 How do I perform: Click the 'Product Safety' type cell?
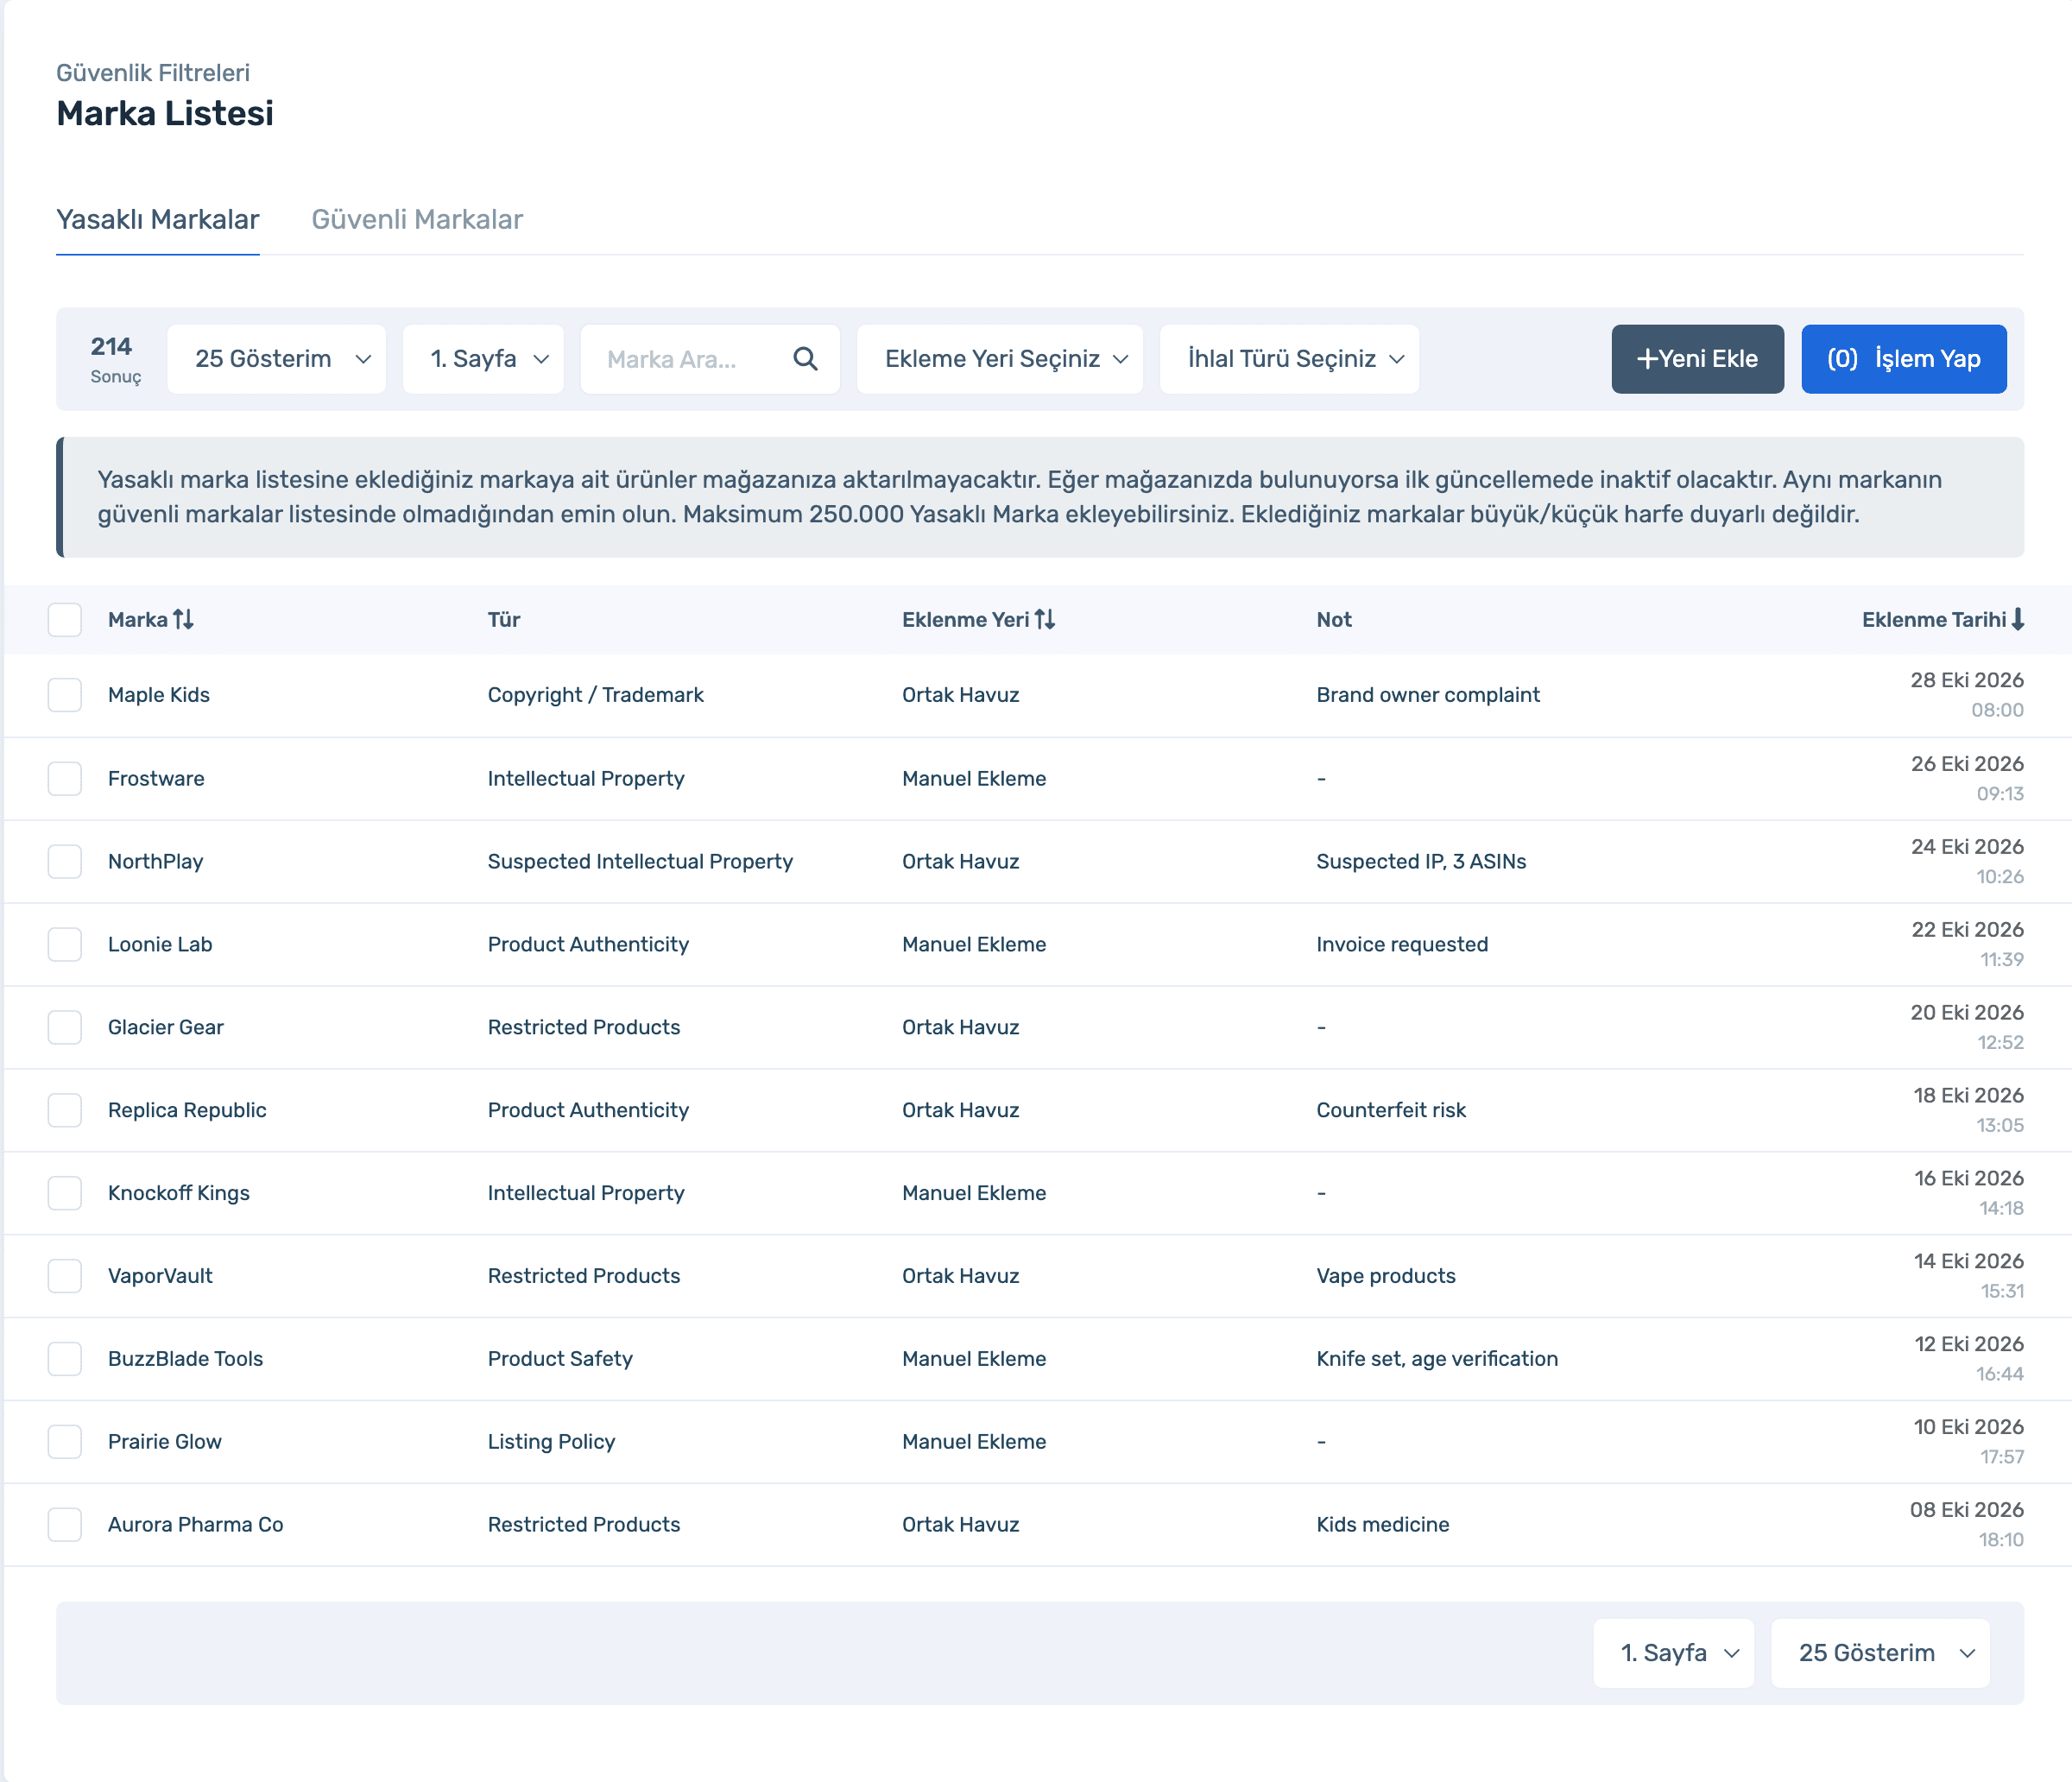click(x=560, y=1360)
